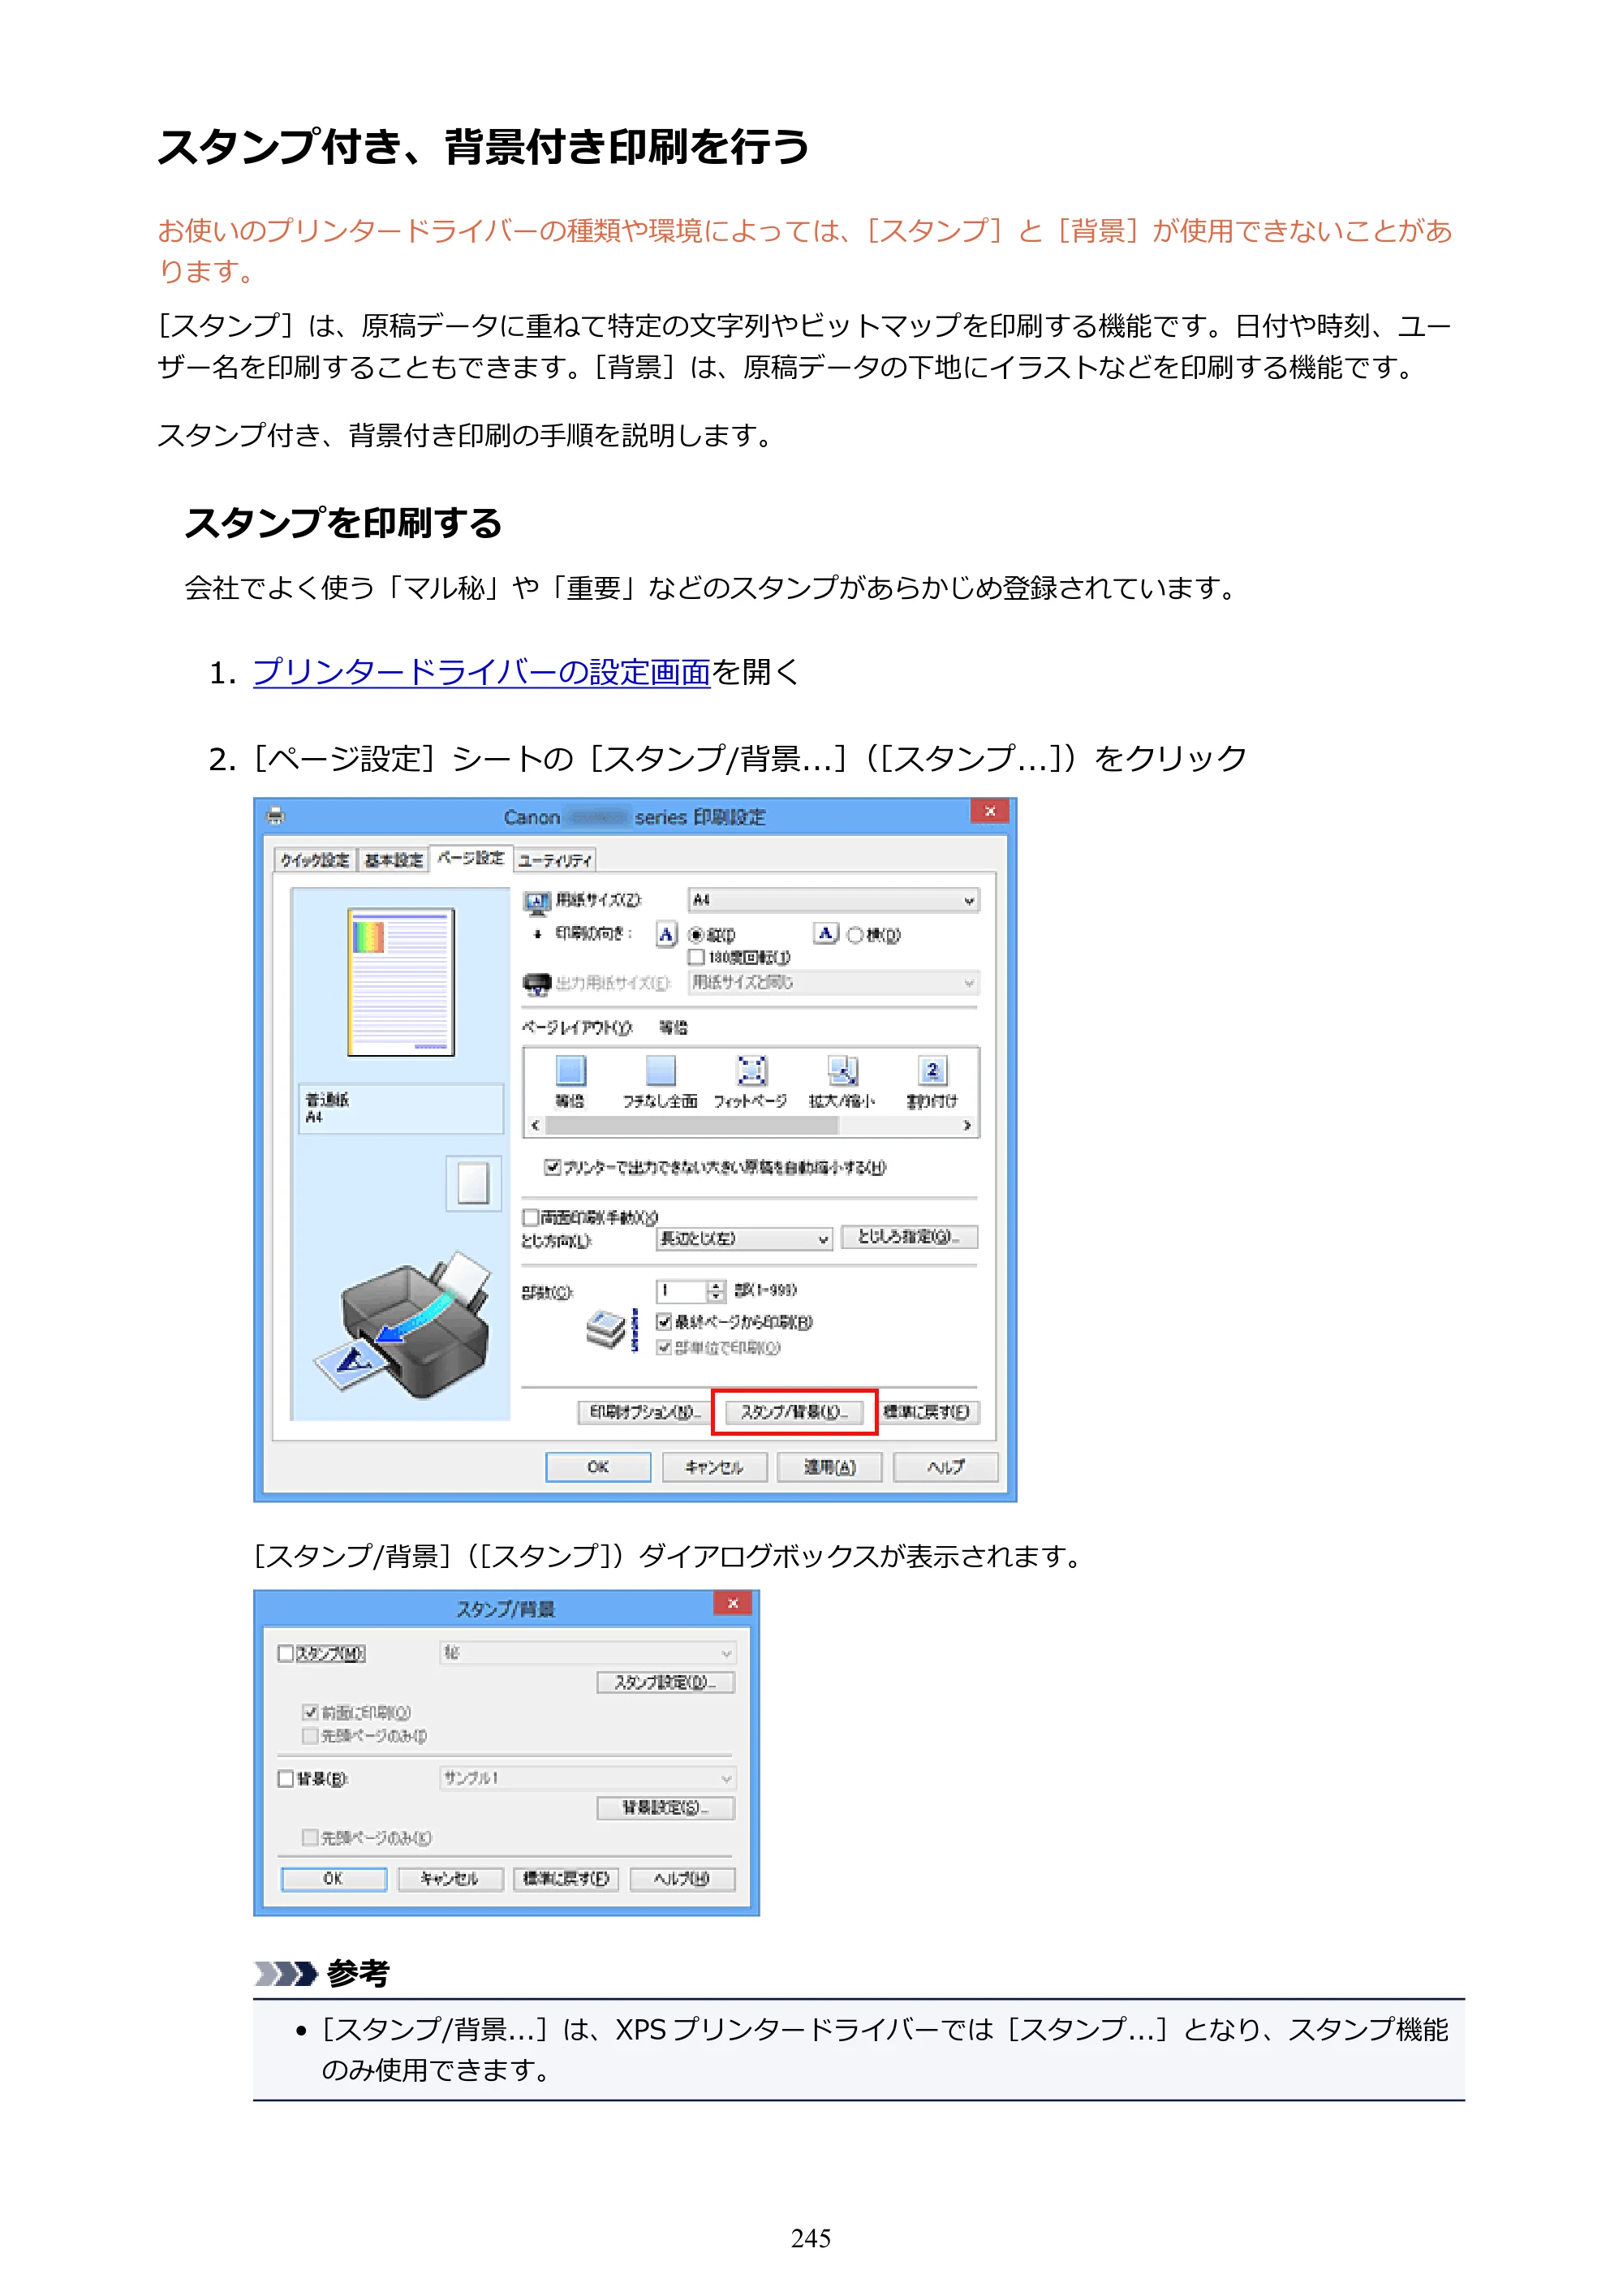Viewport: 1623px width, 2296px height.
Task: Select the 縦 (portrait) radio button
Action: click(x=696, y=935)
